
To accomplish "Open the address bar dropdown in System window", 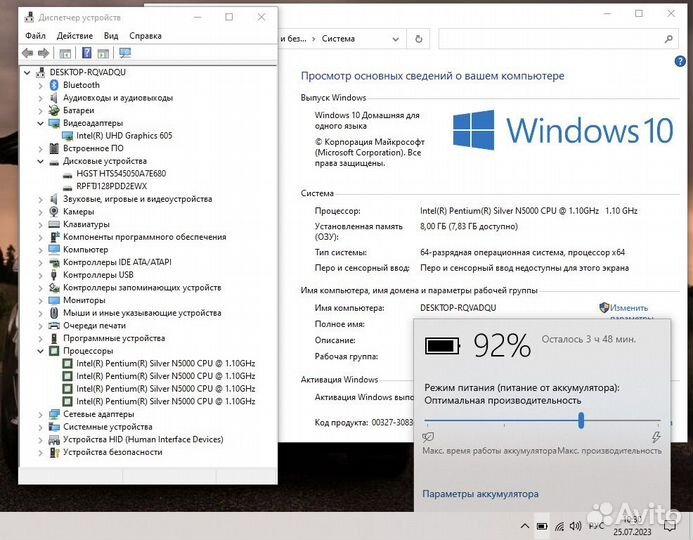I will coord(396,39).
